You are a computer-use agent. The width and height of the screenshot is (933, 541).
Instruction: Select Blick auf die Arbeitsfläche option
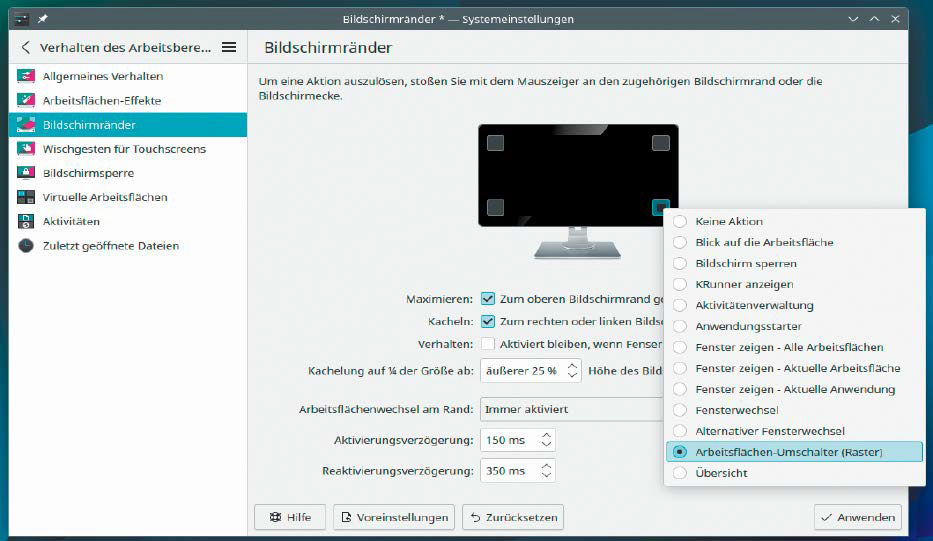[x=794, y=242]
